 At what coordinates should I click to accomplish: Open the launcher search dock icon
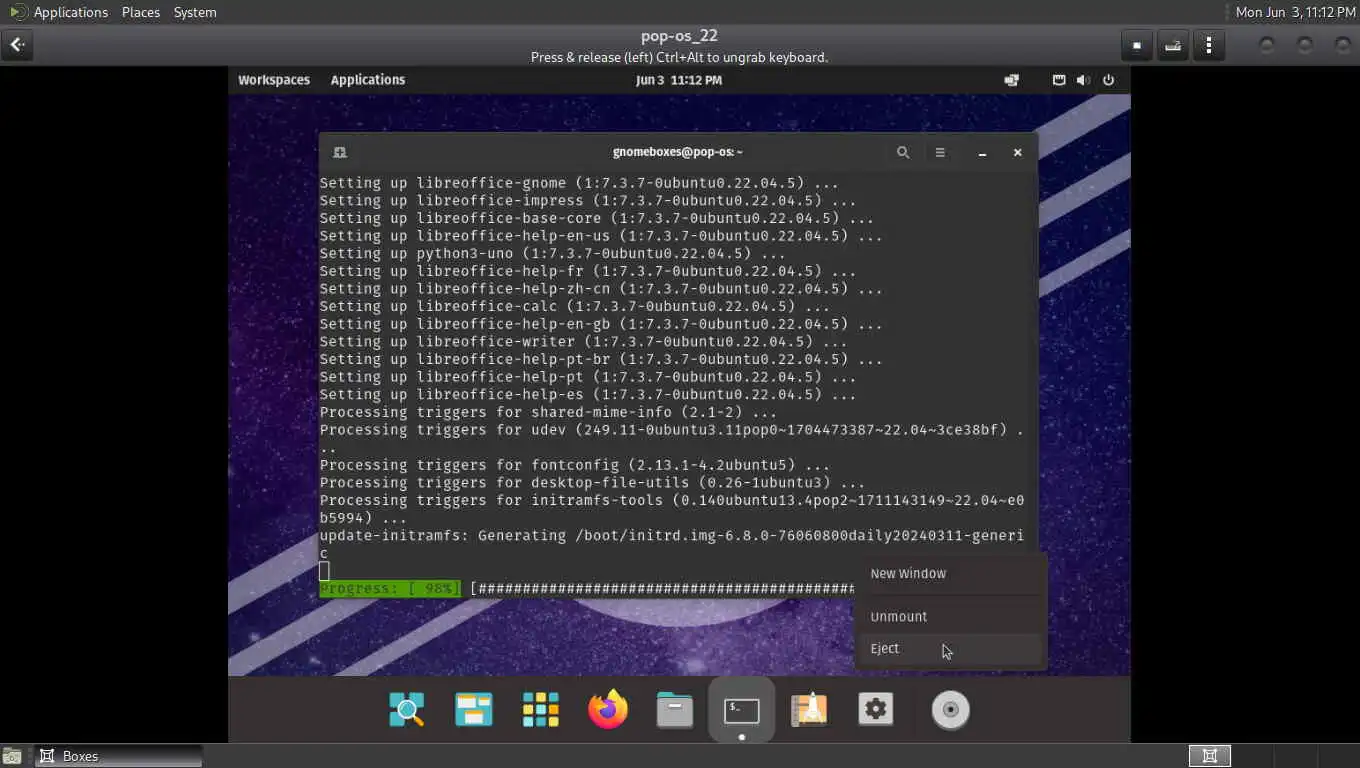coord(407,710)
